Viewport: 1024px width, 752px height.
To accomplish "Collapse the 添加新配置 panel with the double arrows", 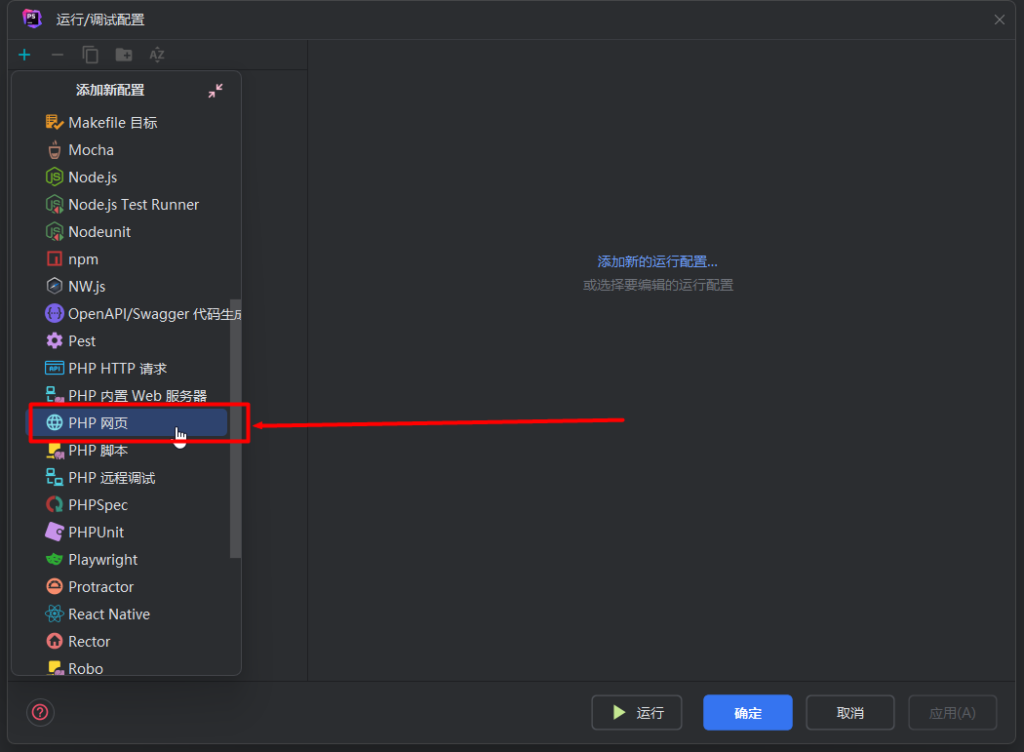I will pyautogui.click(x=215, y=90).
